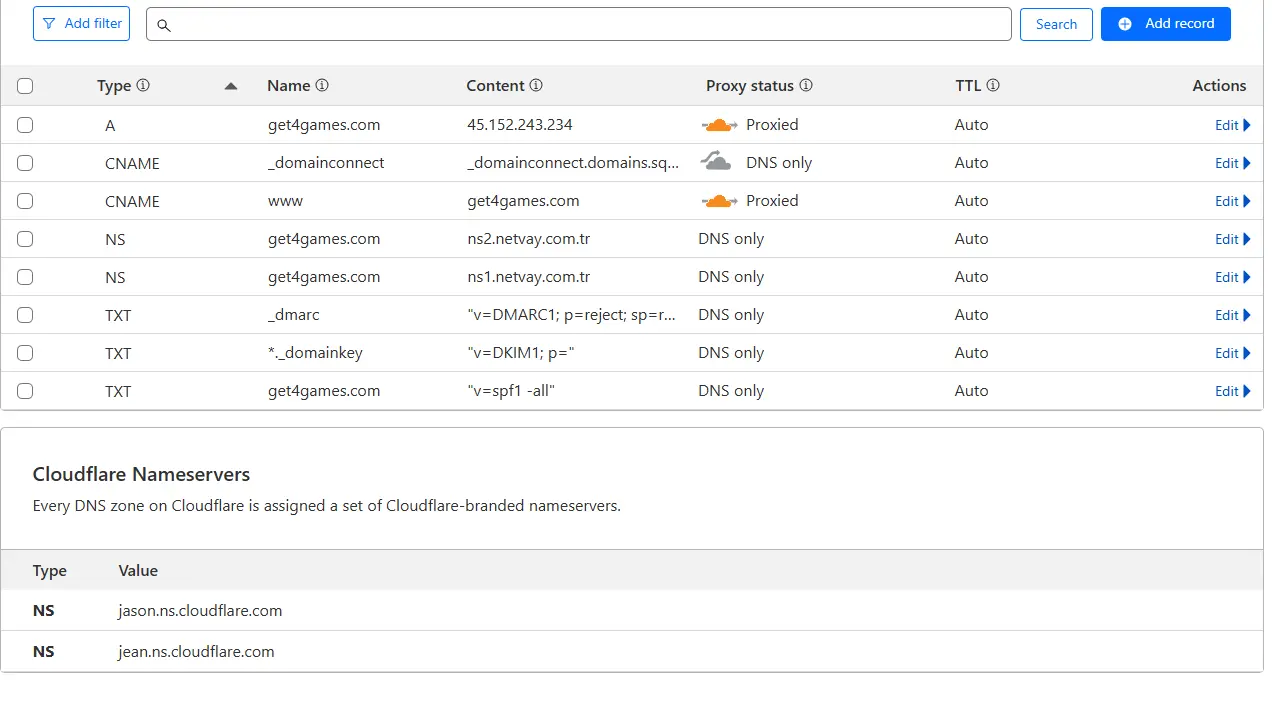Click the Name column header
The image size is (1272, 703).
point(288,86)
